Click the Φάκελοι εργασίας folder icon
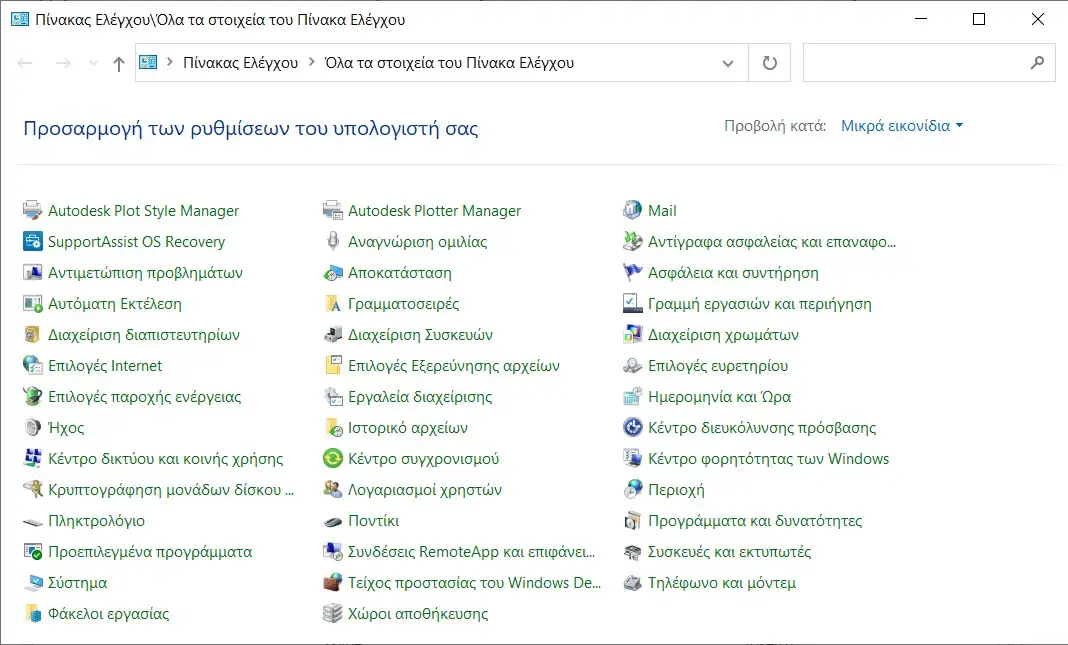The image size is (1068, 645). point(32,613)
